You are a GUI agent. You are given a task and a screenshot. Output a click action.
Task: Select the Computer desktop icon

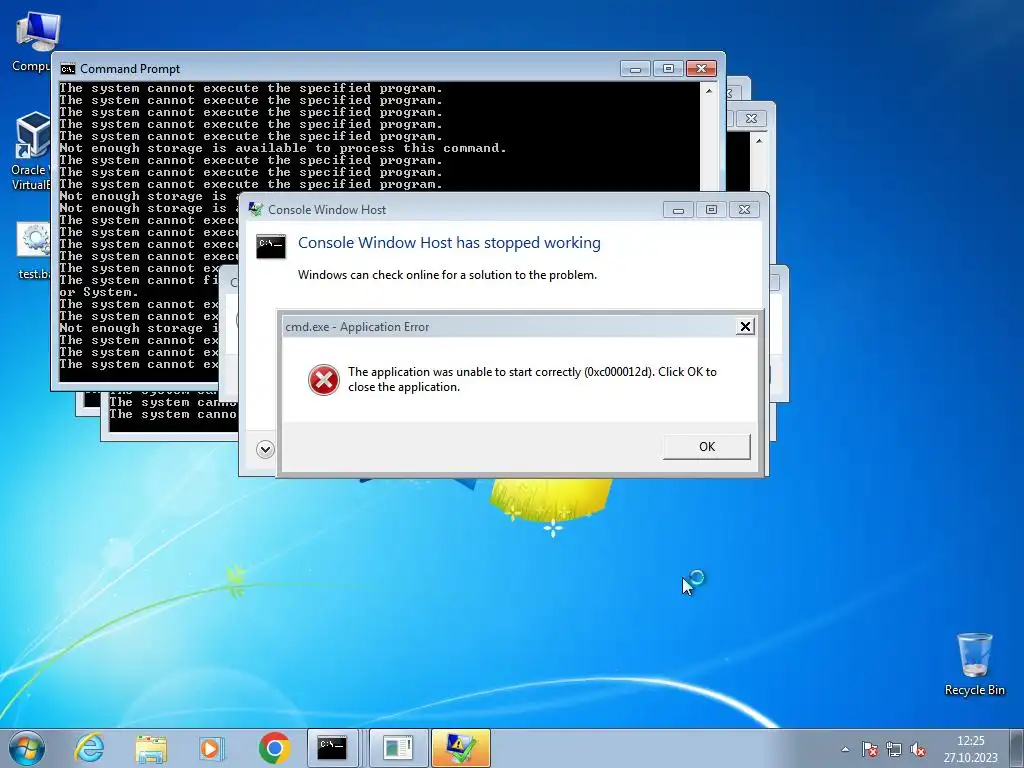[x=31, y=42]
